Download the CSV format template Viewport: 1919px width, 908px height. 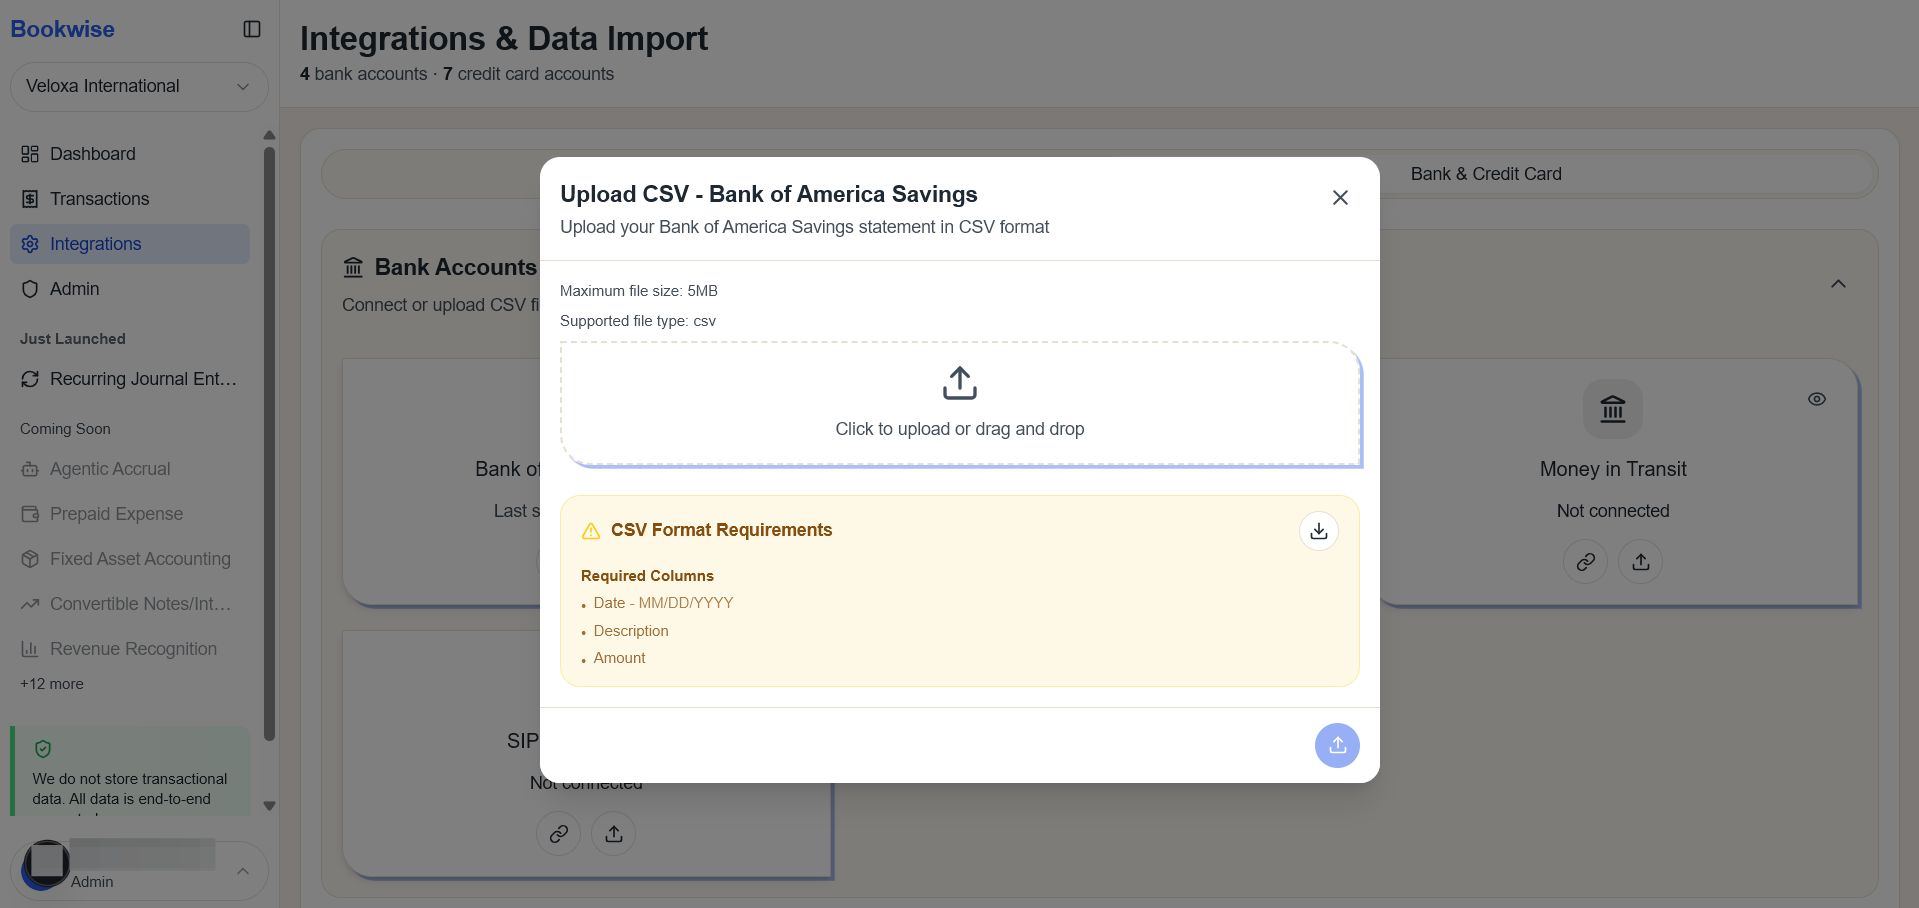point(1319,531)
